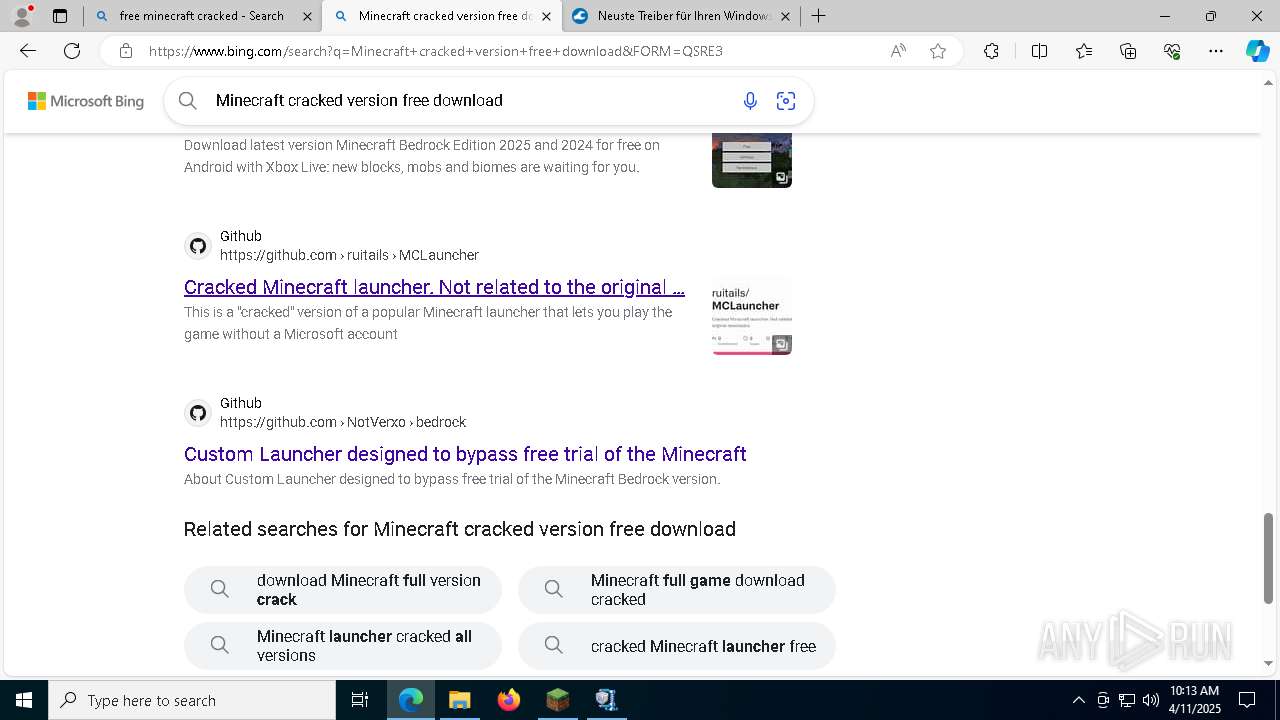This screenshot has width=1280, height=720.
Task: Open Microsoft Edge from taskbar
Action: 411,700
